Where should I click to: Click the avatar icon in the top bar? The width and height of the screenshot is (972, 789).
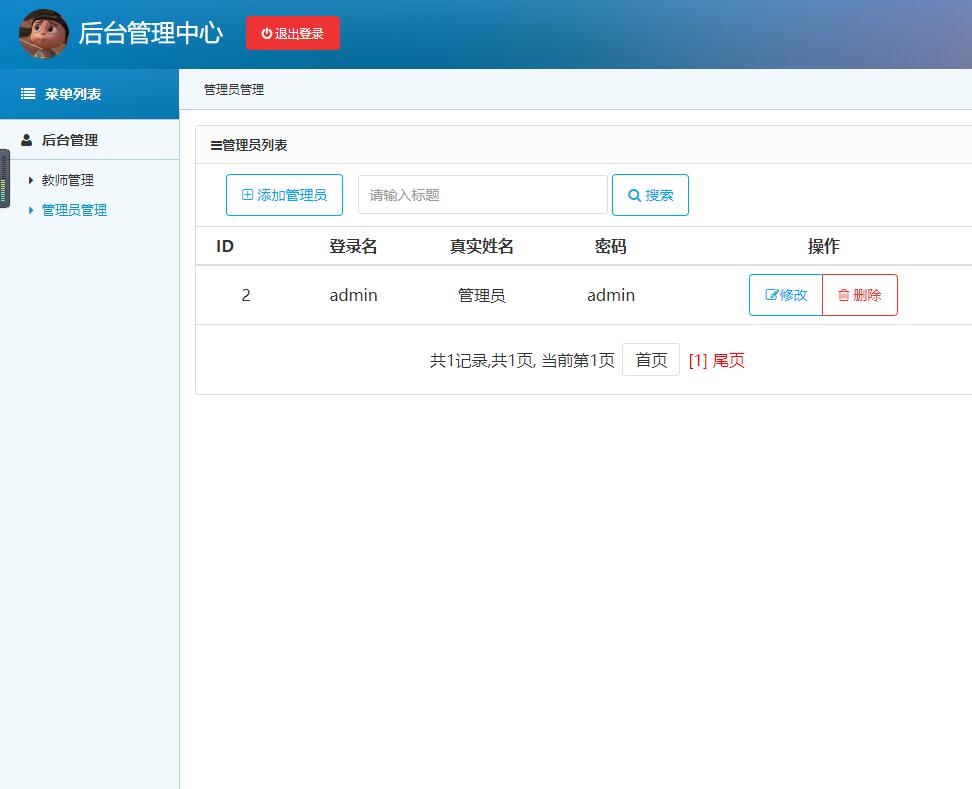42,33
